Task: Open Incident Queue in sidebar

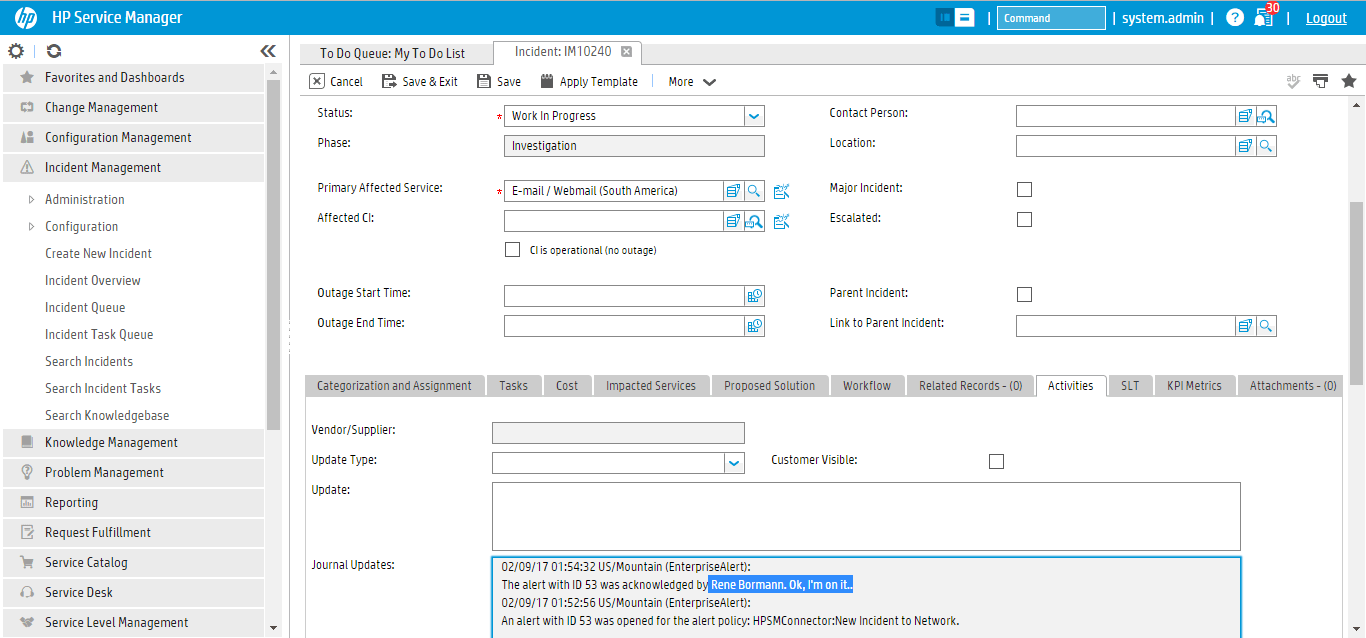Action: 85,308
